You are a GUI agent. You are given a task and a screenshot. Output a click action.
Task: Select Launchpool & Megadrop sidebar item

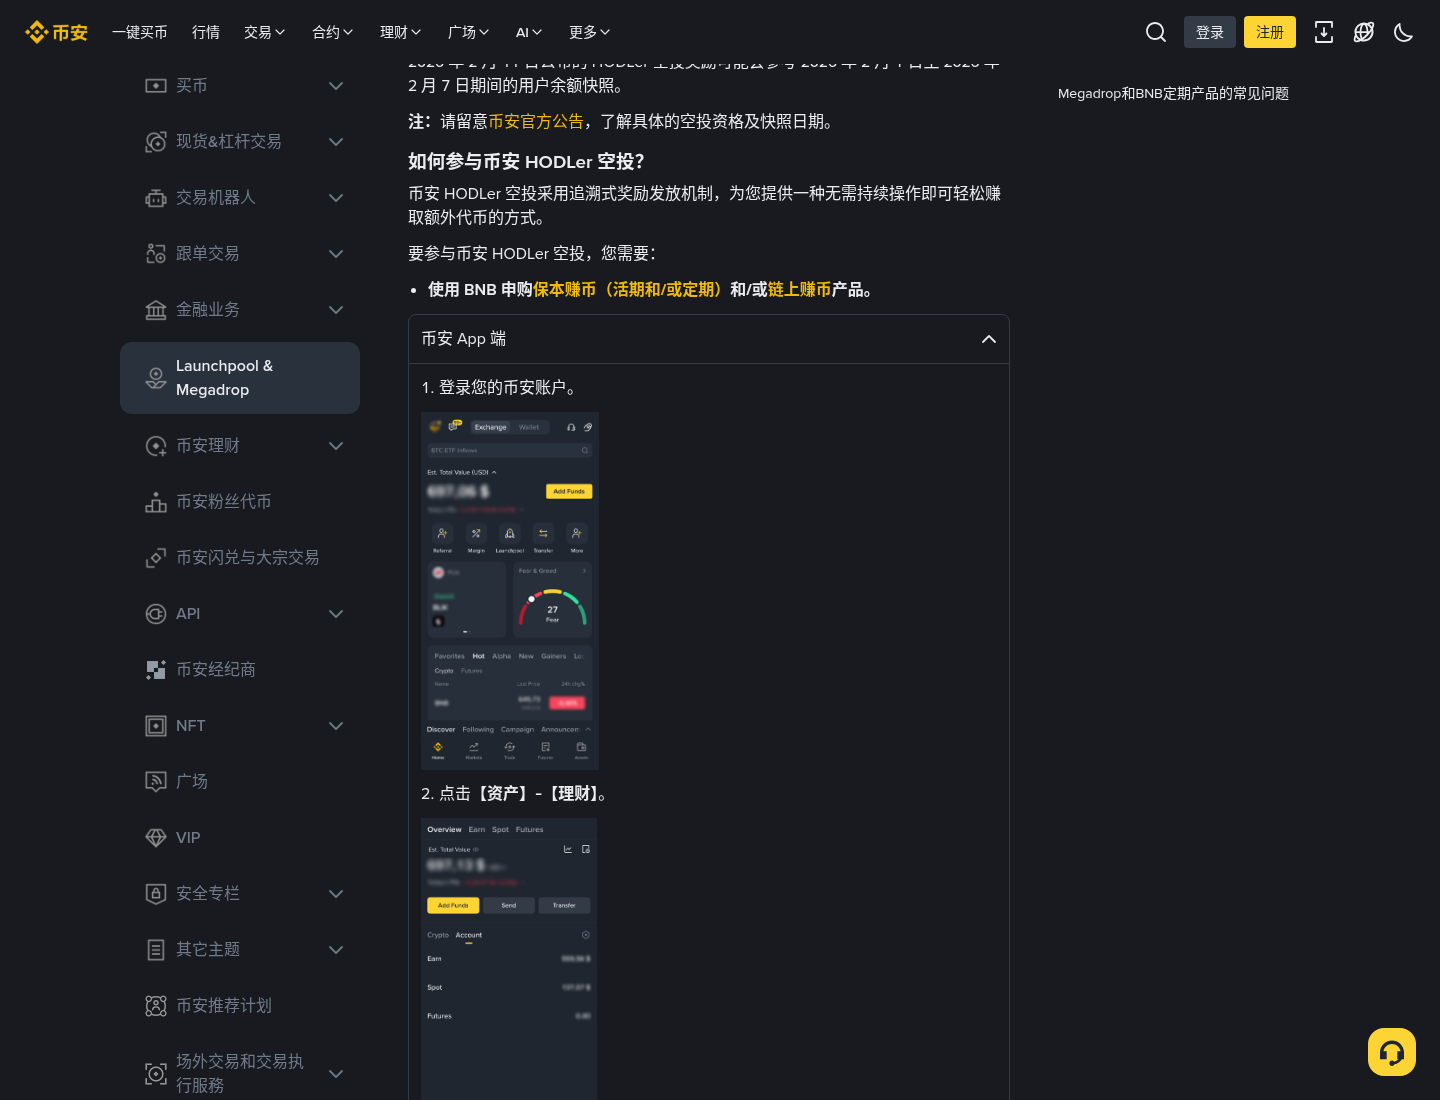pos(240,378)
